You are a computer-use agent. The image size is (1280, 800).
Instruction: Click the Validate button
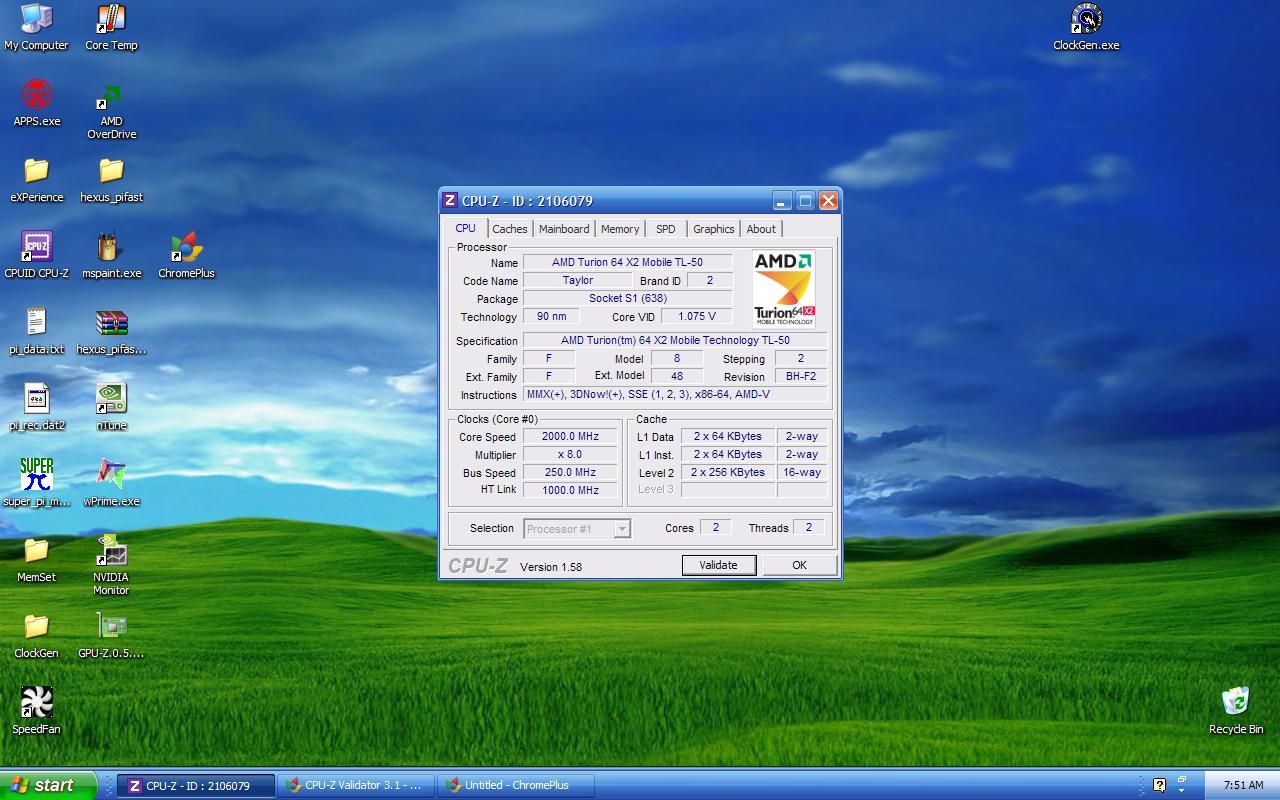718,565
